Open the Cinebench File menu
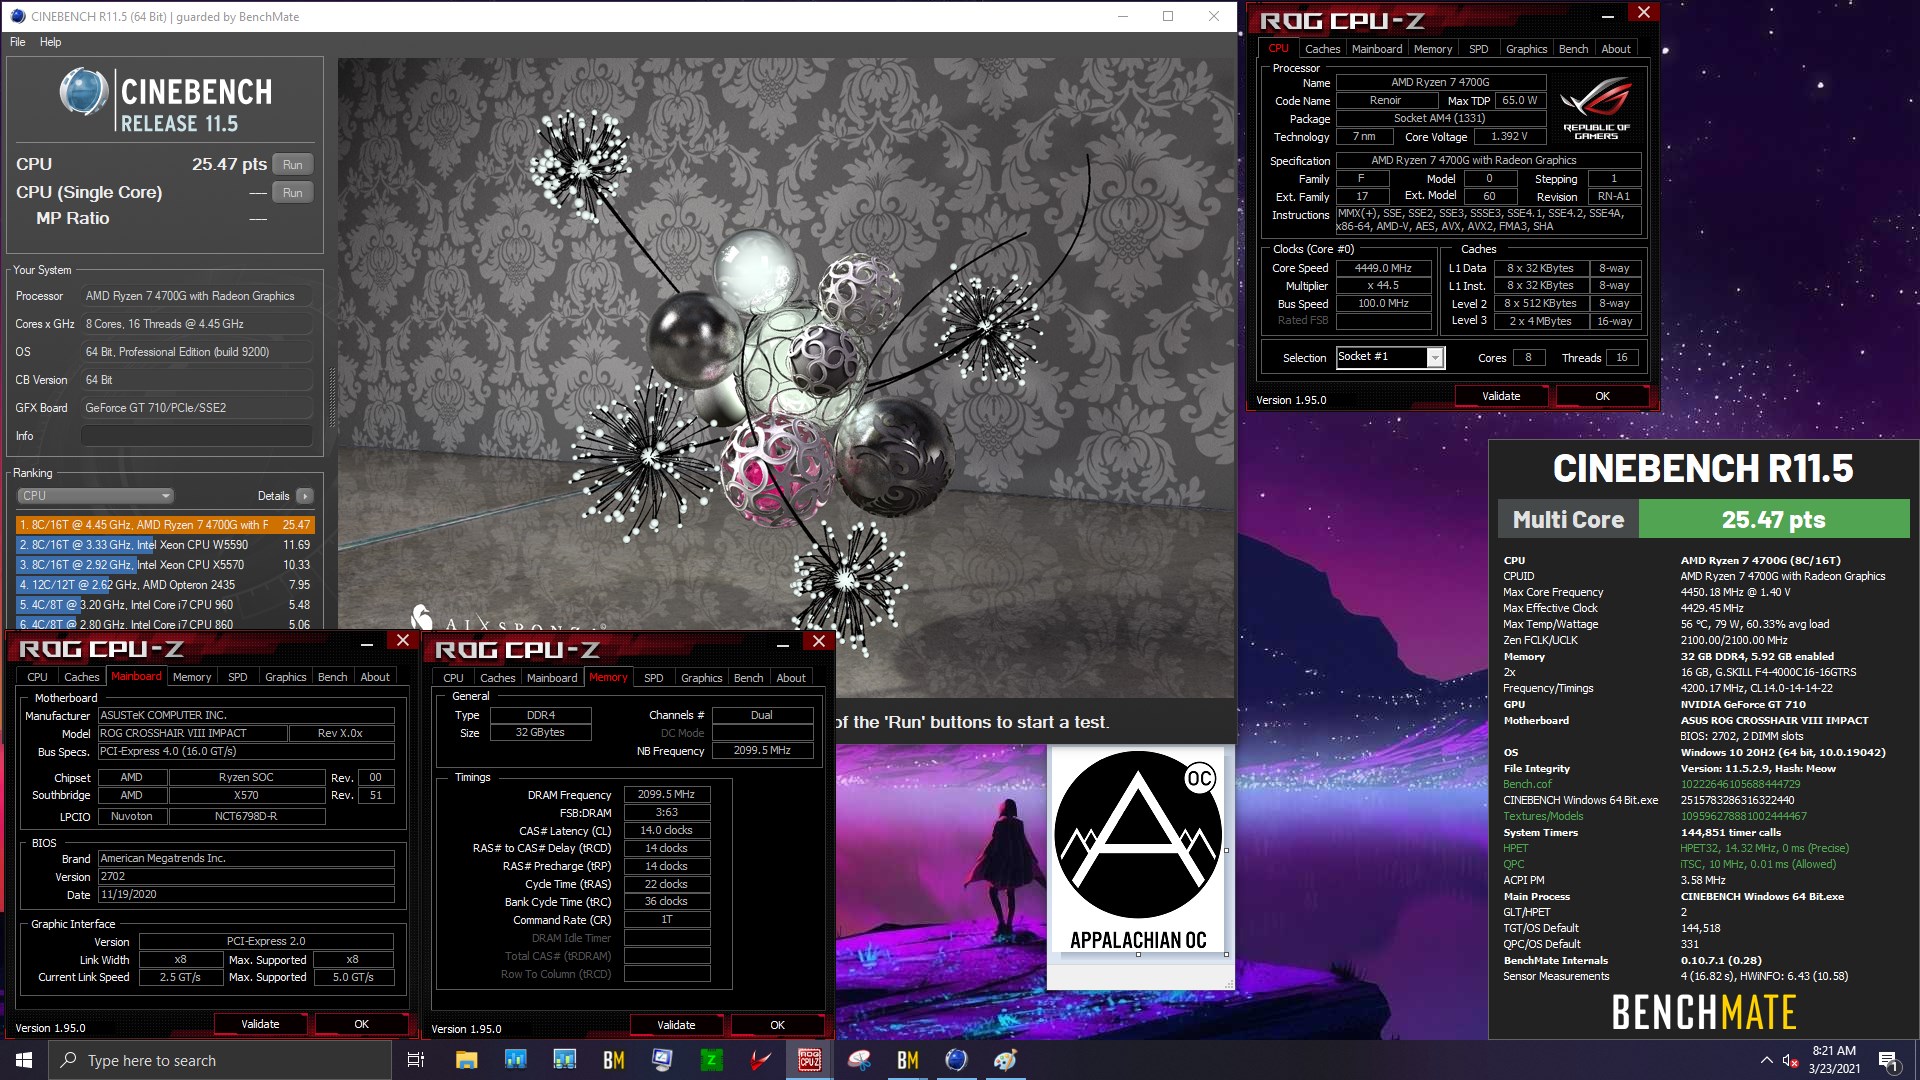The width and height of the screenshot is (1920, 1080). point(18,42)
